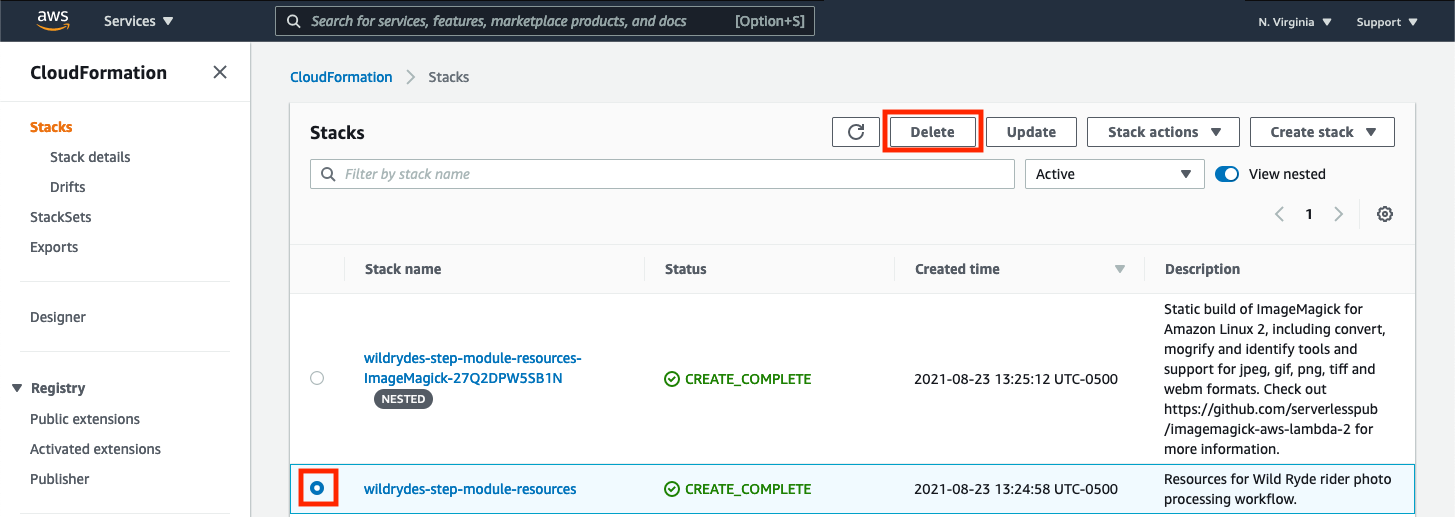Image resolution: width=1455 pixels, height=517 pixels.
Task: Open the Stack actions dropdown
Action: pyautogui.click(x=1164, y=132)
